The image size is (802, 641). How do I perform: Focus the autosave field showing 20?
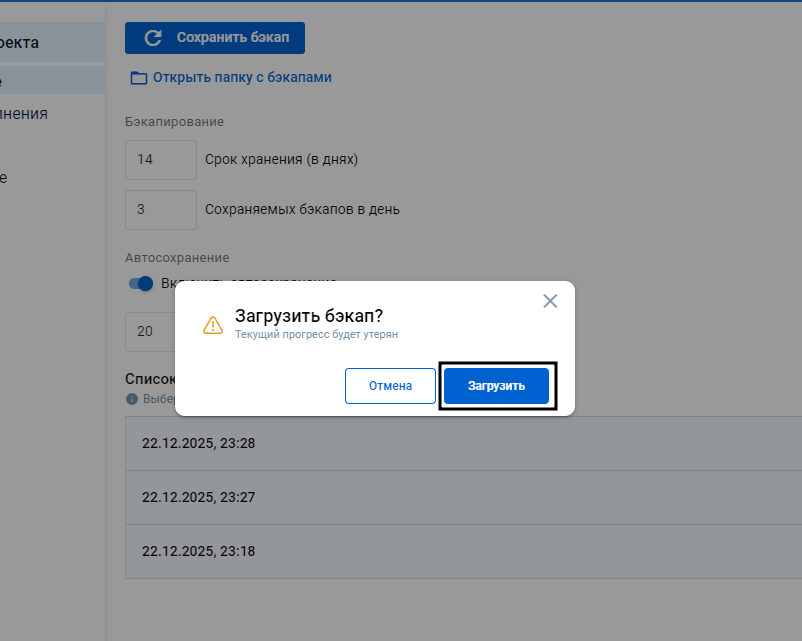point(150,331)
